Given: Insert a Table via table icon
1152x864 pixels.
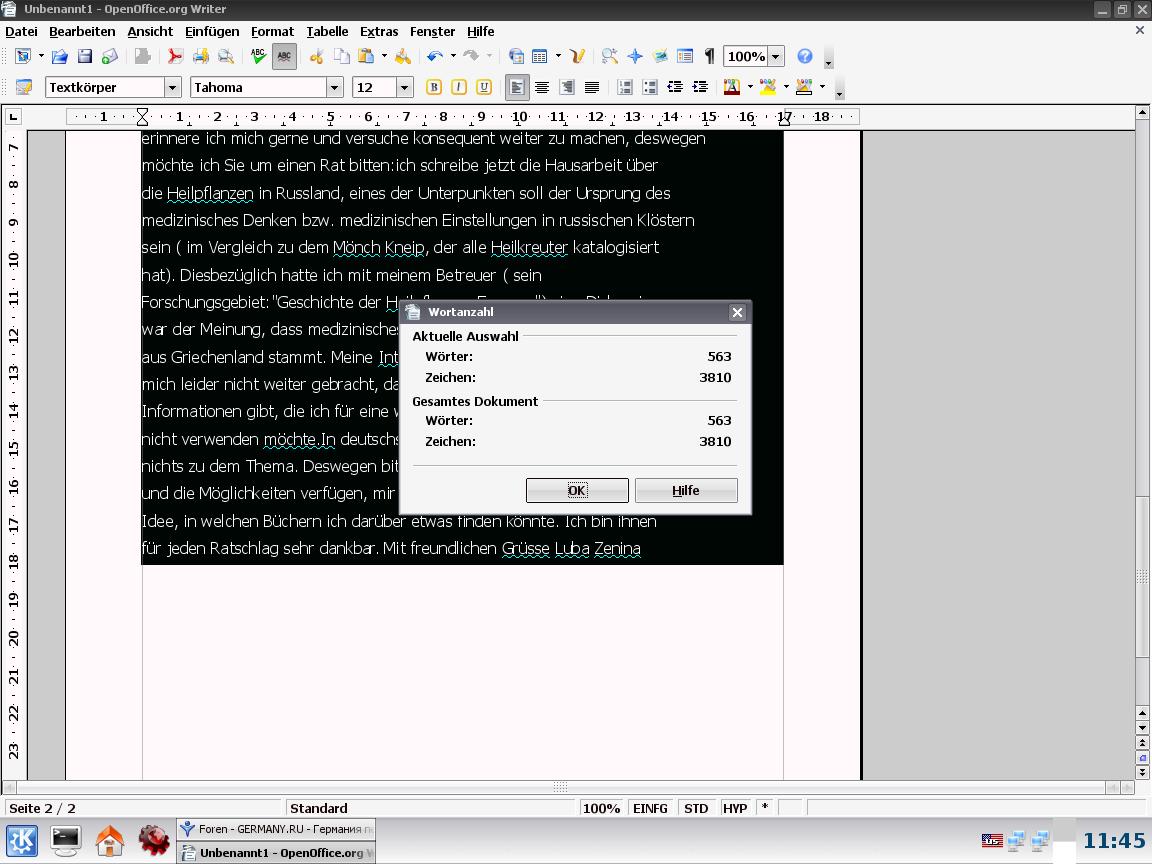Looking at the screenshot, I should pos(540,57).
